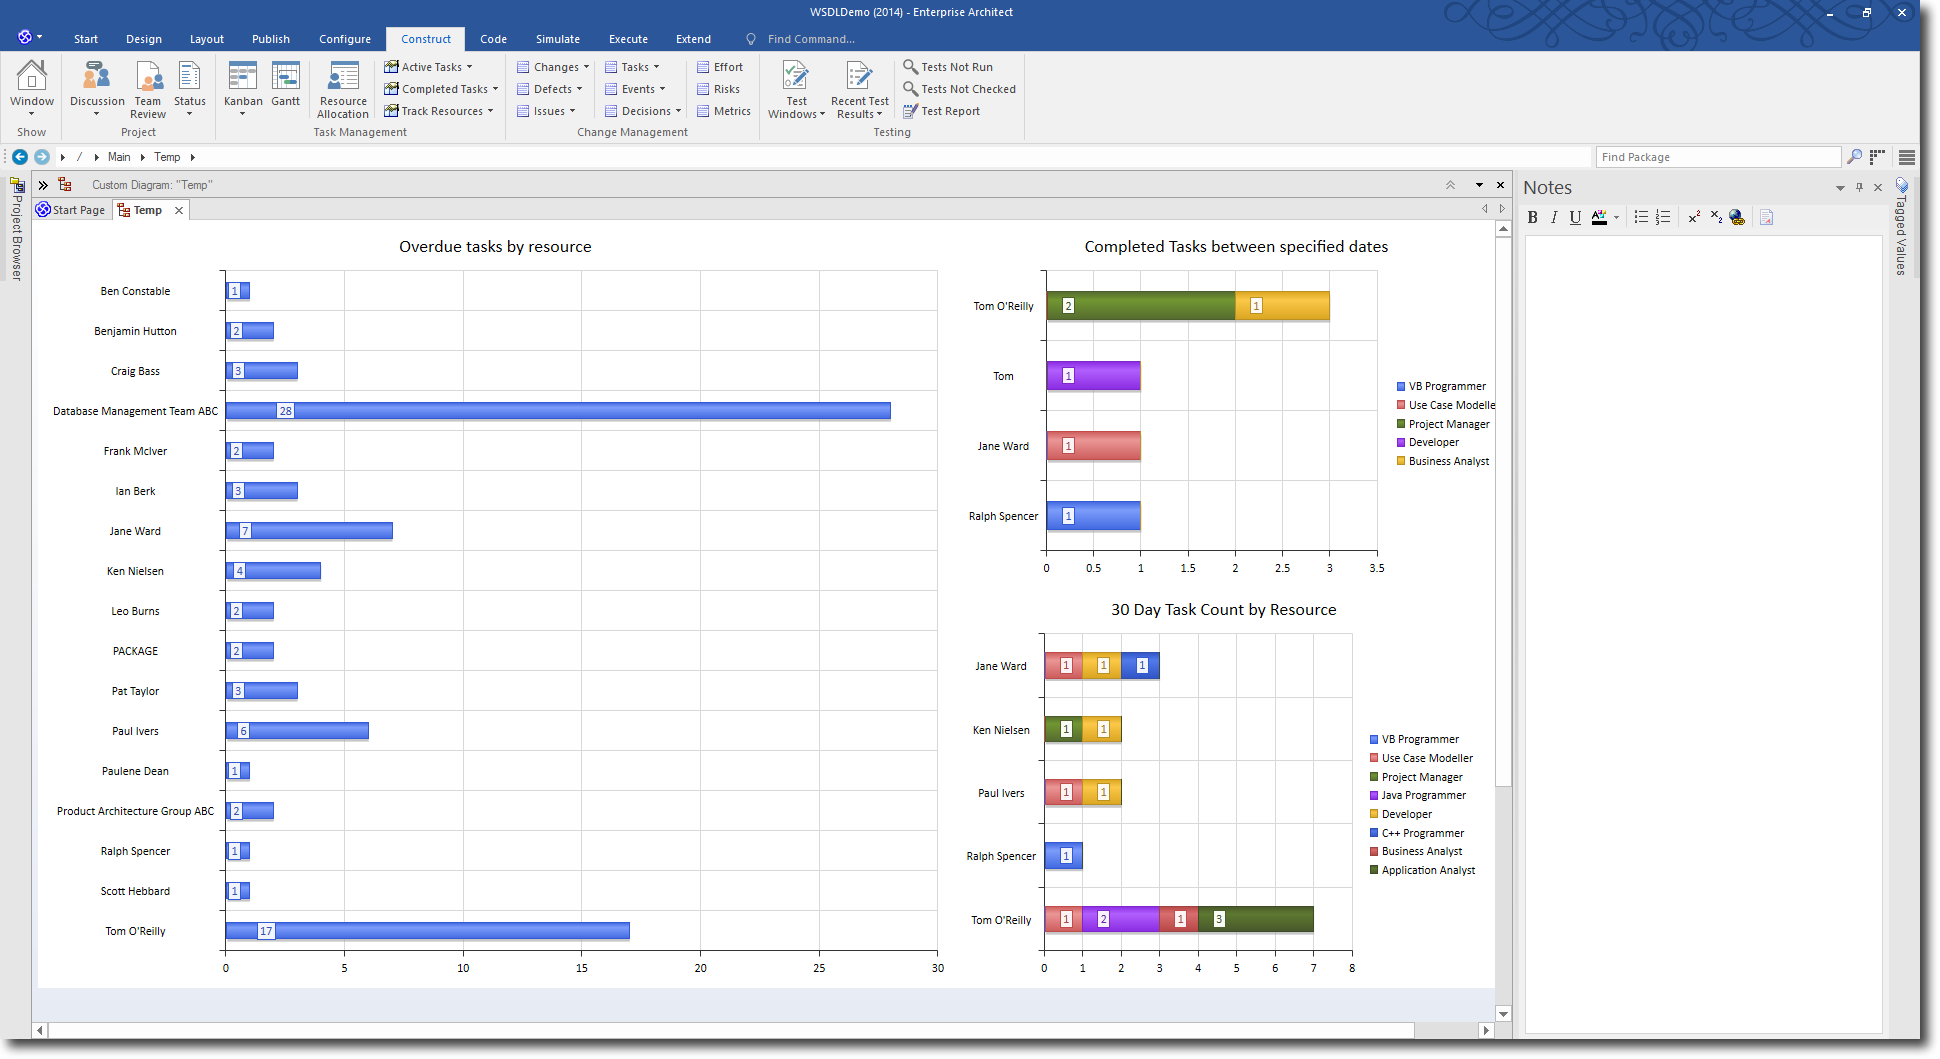The width and height of the screenshot is (1940, 1059).
Task: Open the Team Review icon
Action: click(x=148, y=79)
